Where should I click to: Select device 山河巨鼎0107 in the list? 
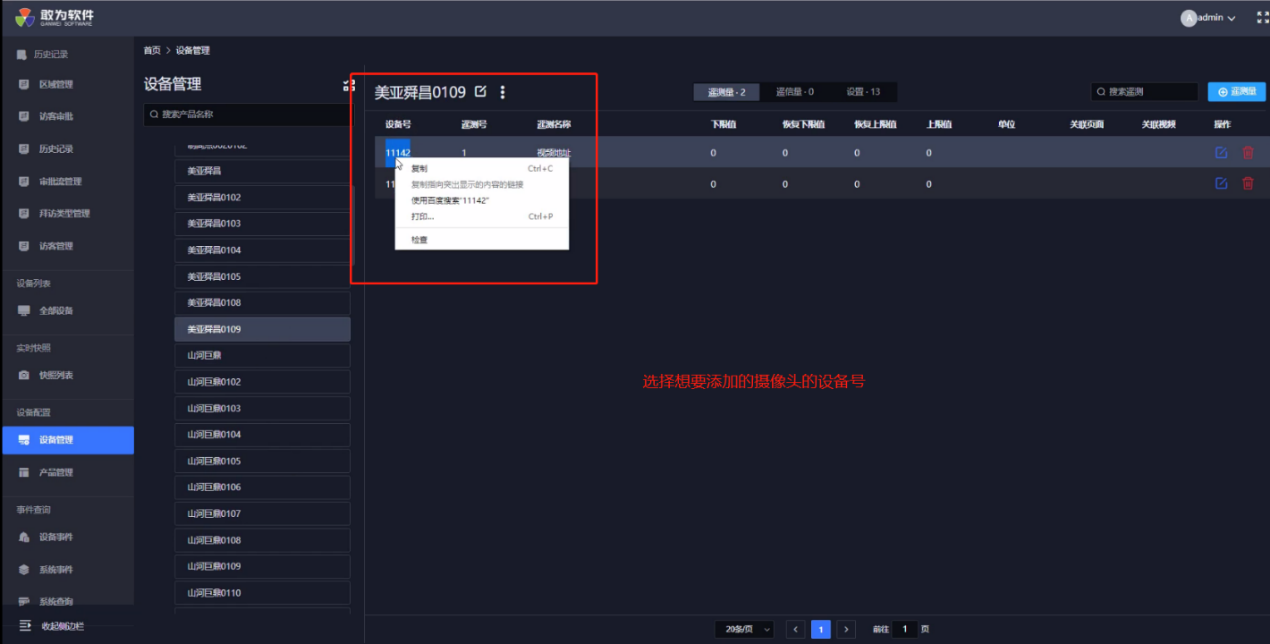click(263, 513)
